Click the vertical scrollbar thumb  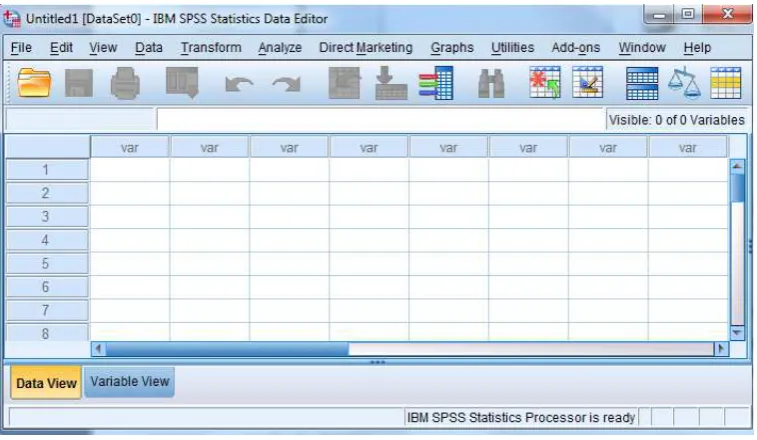tap(737, 188)
